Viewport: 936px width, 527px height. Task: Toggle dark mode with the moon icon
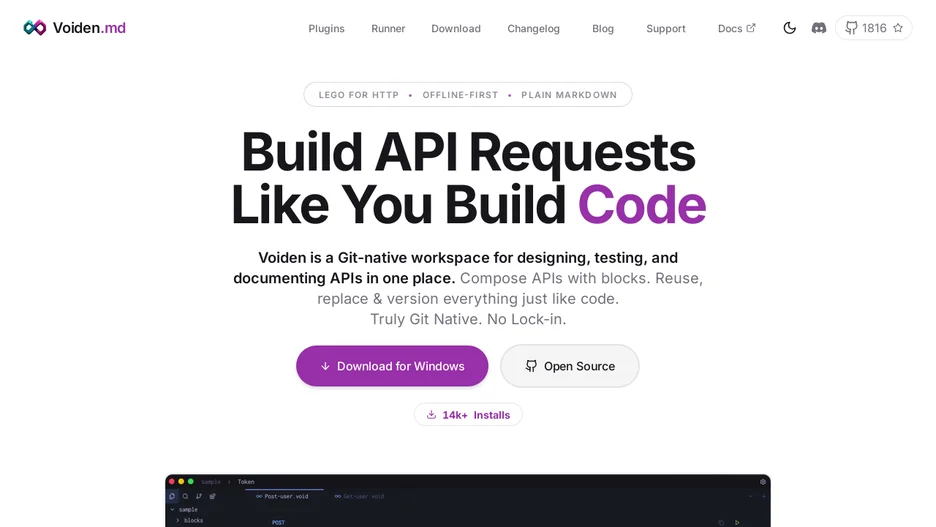(790, 28)
